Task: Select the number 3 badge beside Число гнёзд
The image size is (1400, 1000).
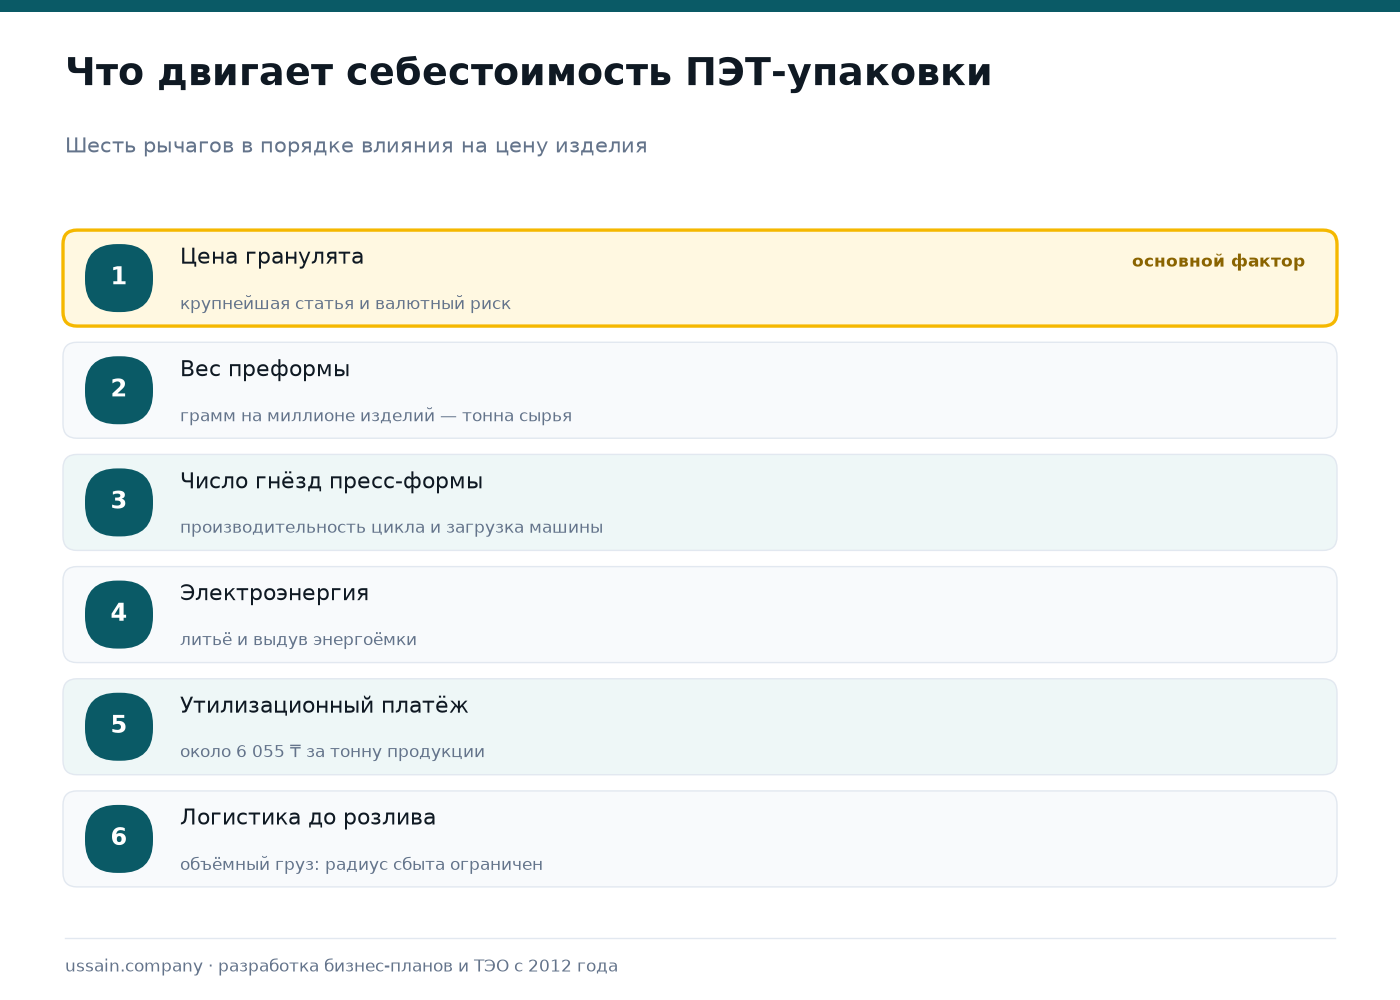Action: click(119, 502)
